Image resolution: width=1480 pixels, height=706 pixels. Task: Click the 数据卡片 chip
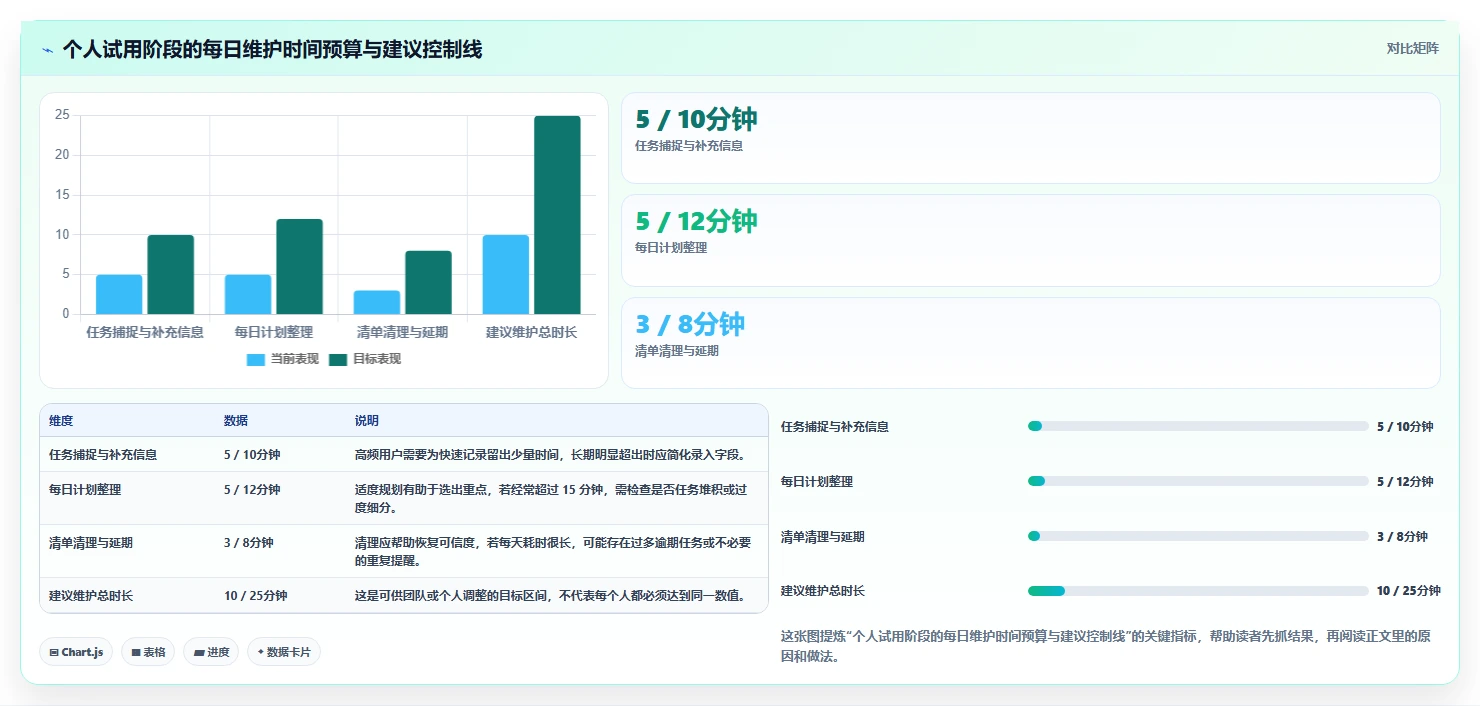[x=284, y=652]
